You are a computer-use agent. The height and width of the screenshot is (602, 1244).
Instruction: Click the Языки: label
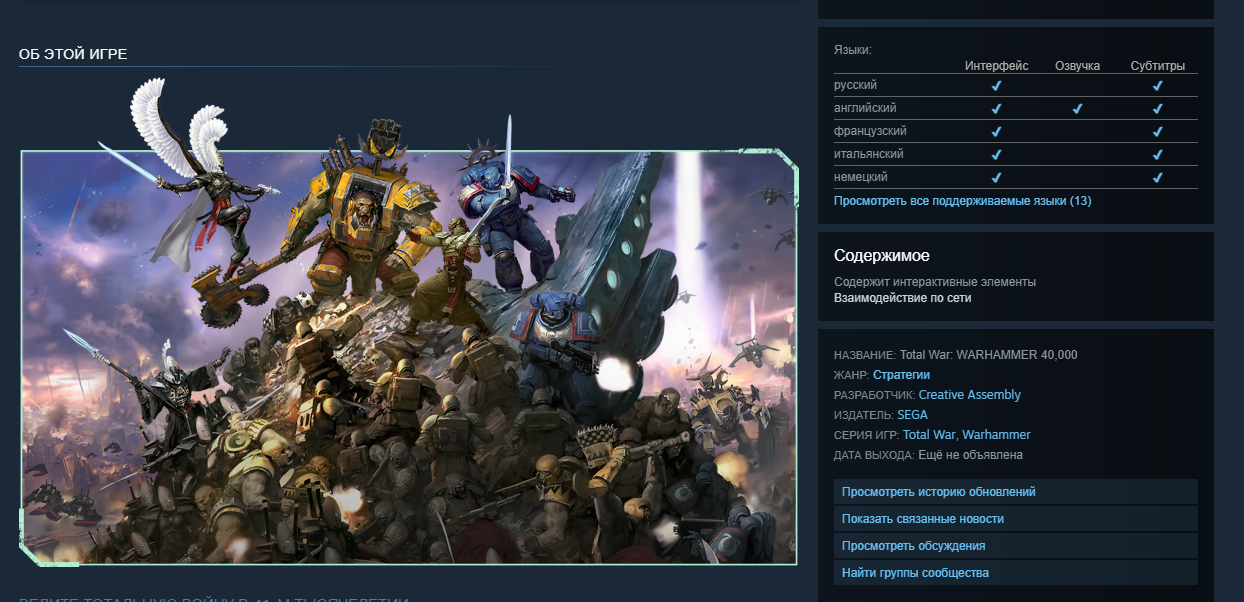[853, 49]
